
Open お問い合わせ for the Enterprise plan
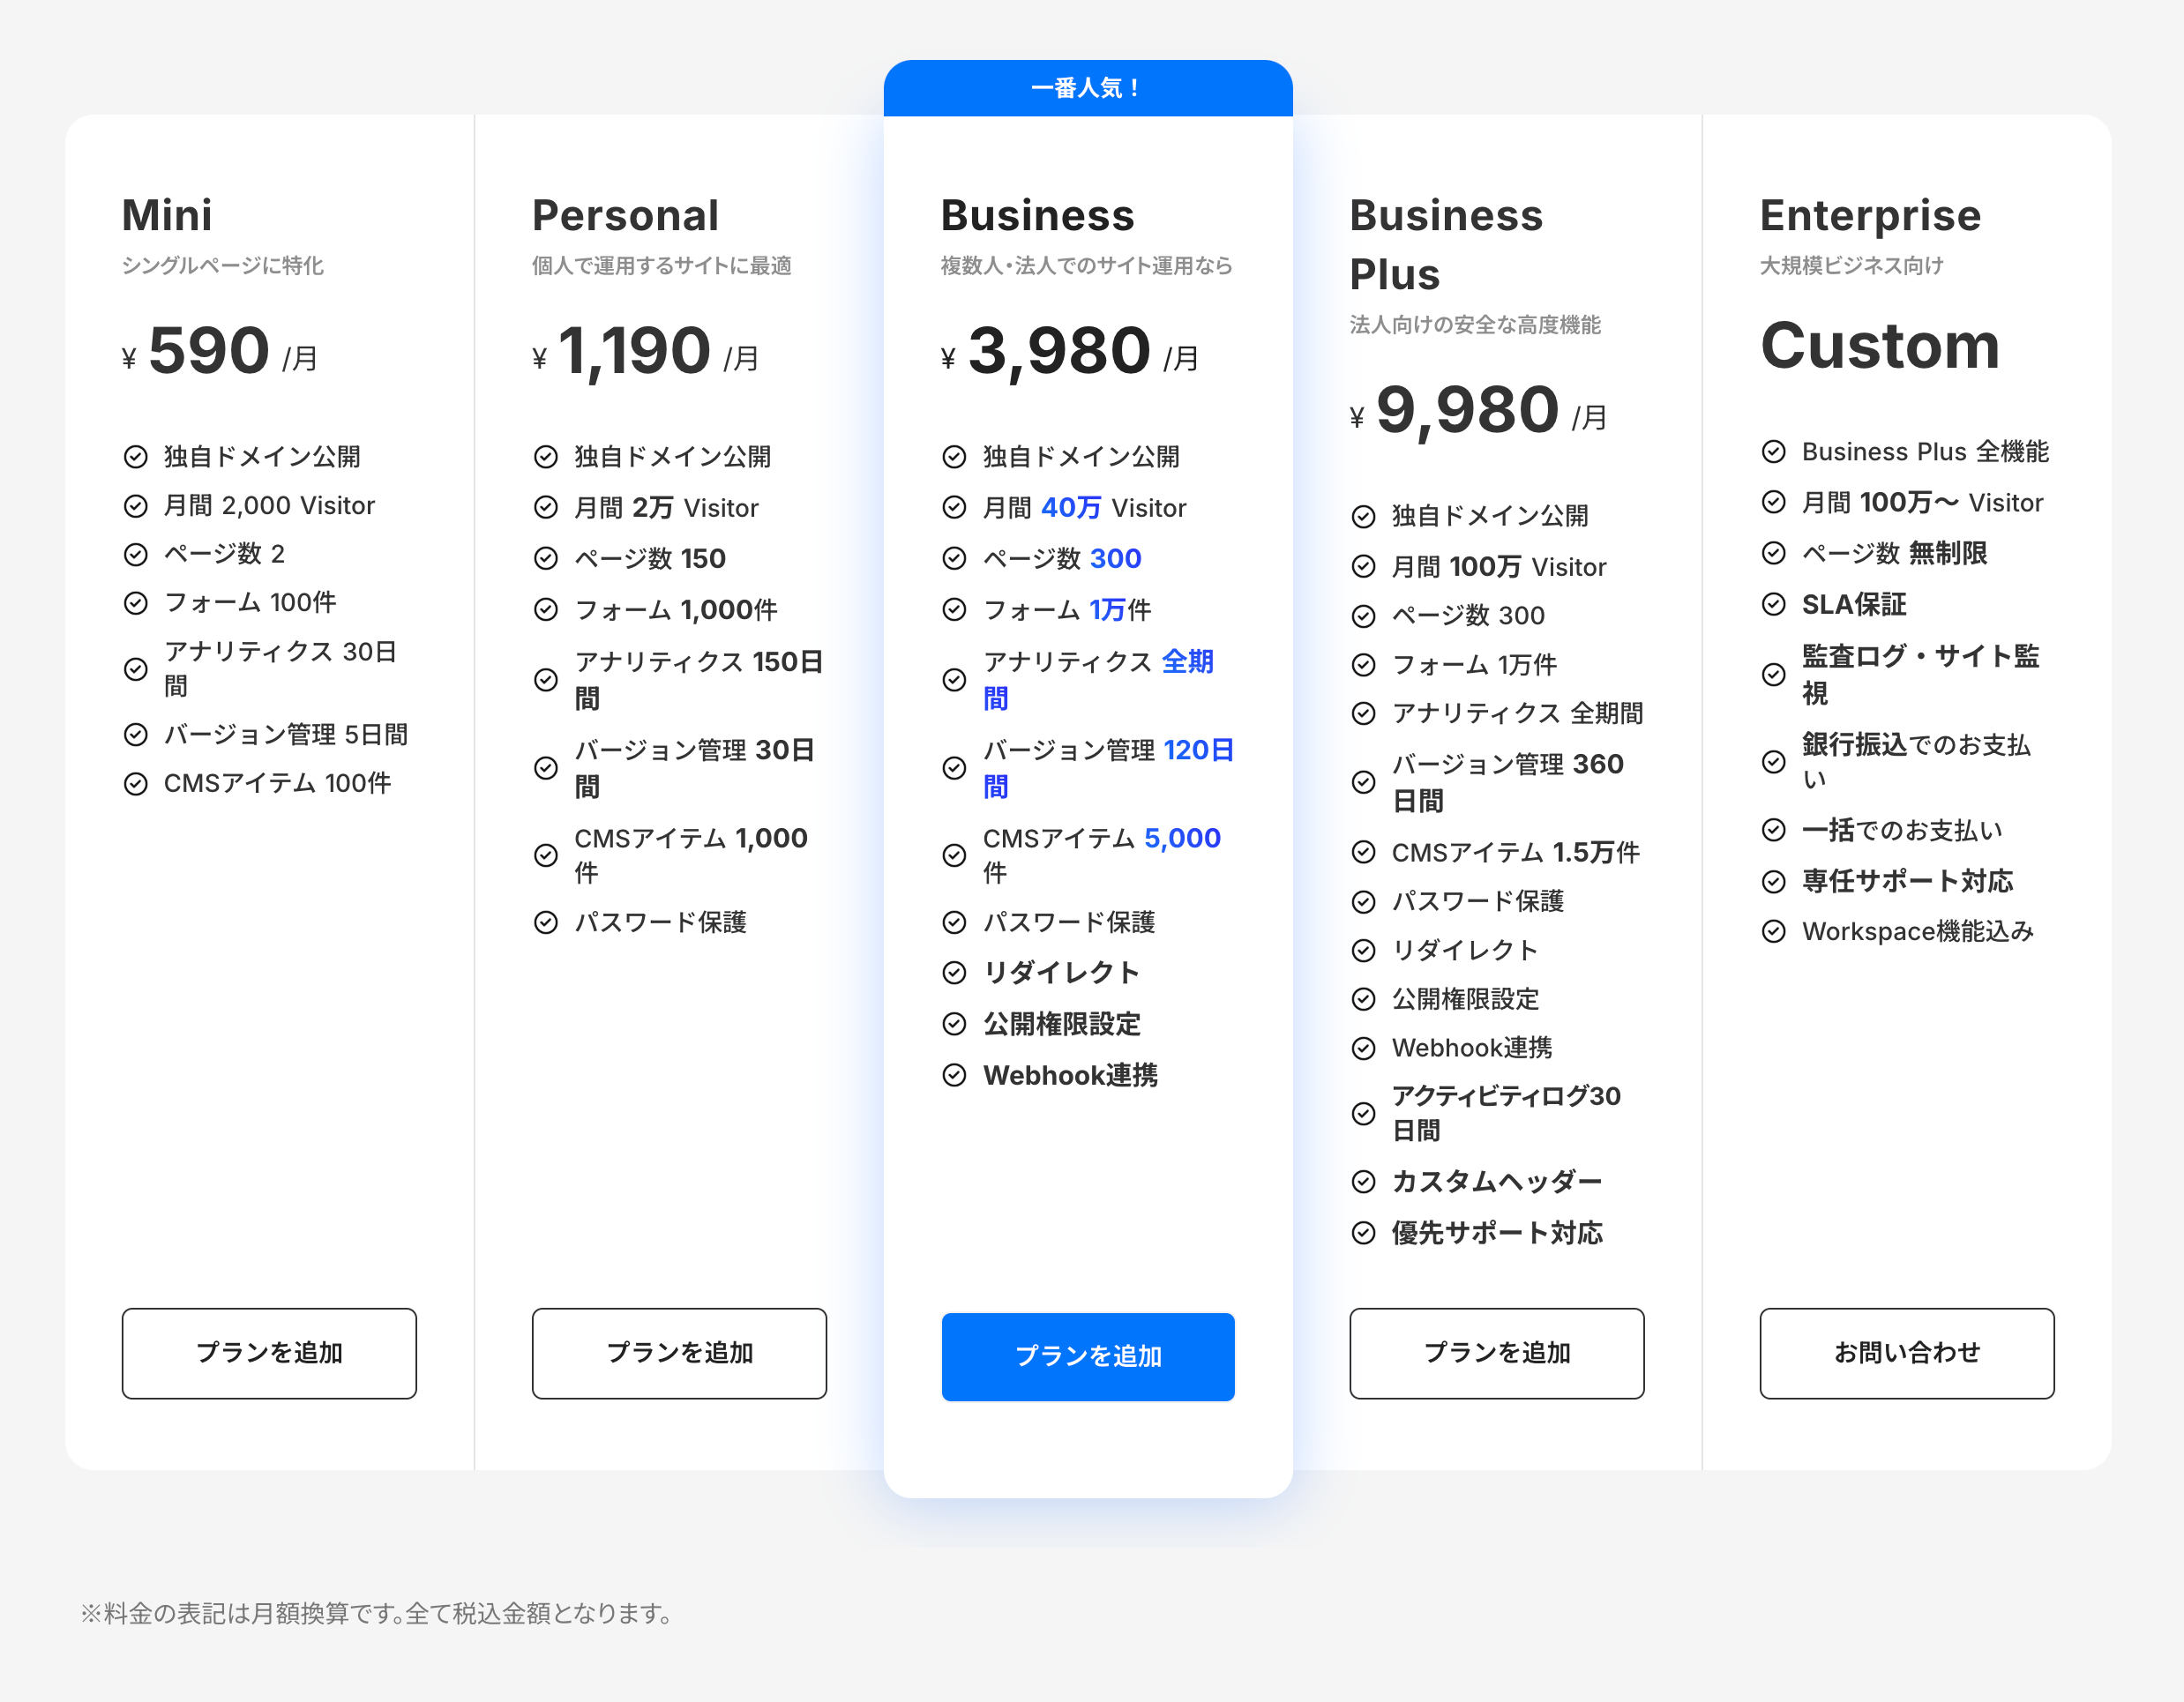1906,1353
